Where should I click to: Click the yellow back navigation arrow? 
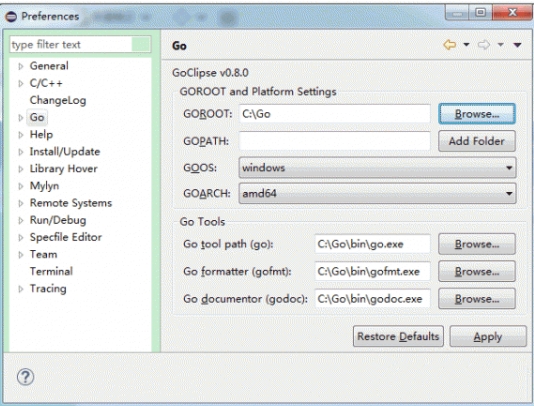click(450, 45)
